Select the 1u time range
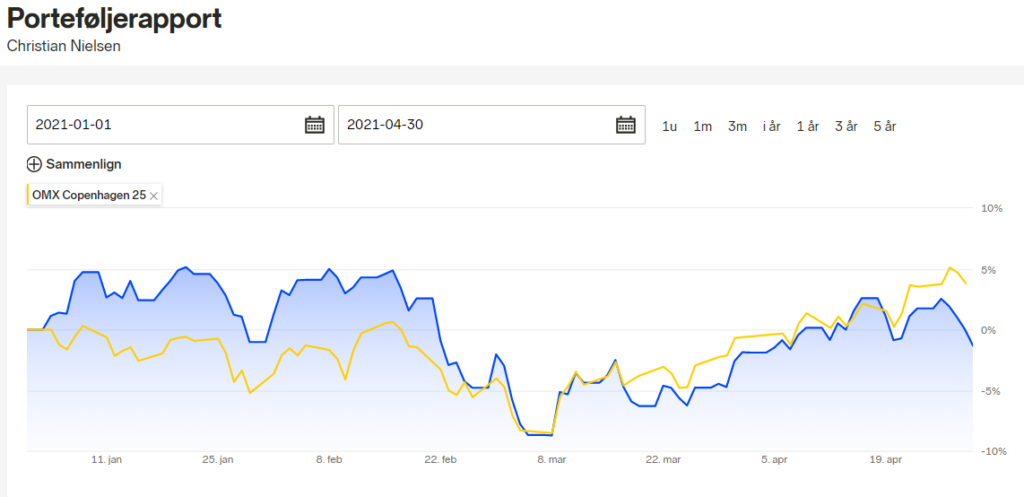Image resolution: width=1024 pixels, height=497 pixels. (x=669, y=127)
